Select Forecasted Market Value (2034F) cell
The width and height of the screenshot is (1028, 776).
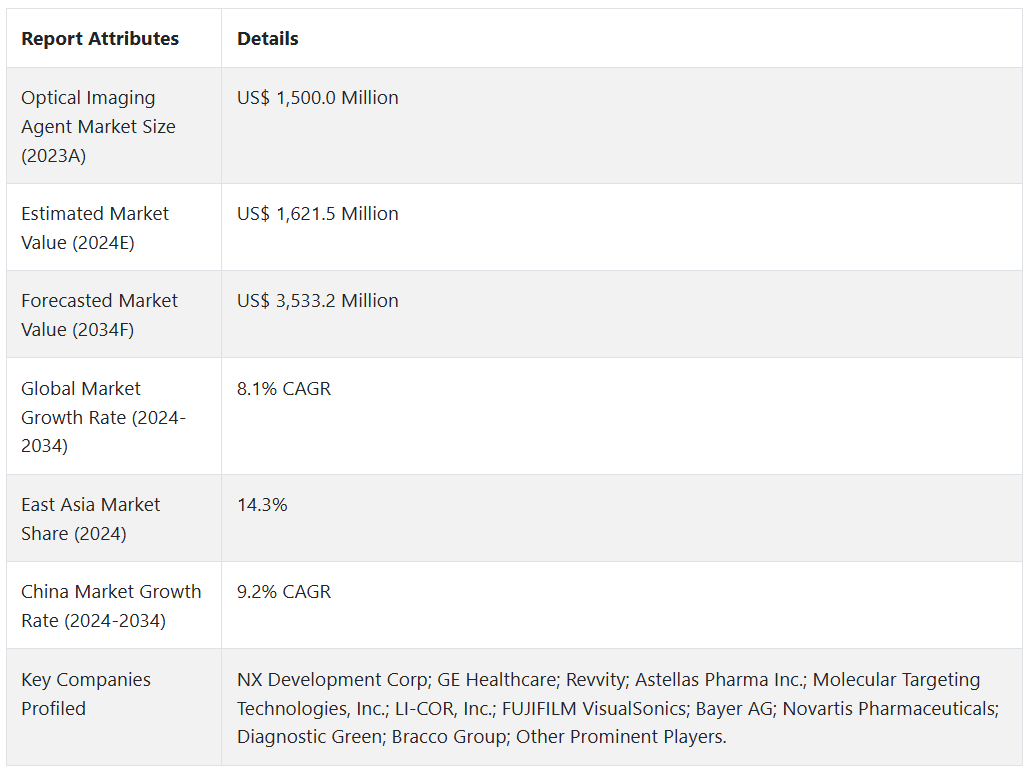click(x=114, y=315)
